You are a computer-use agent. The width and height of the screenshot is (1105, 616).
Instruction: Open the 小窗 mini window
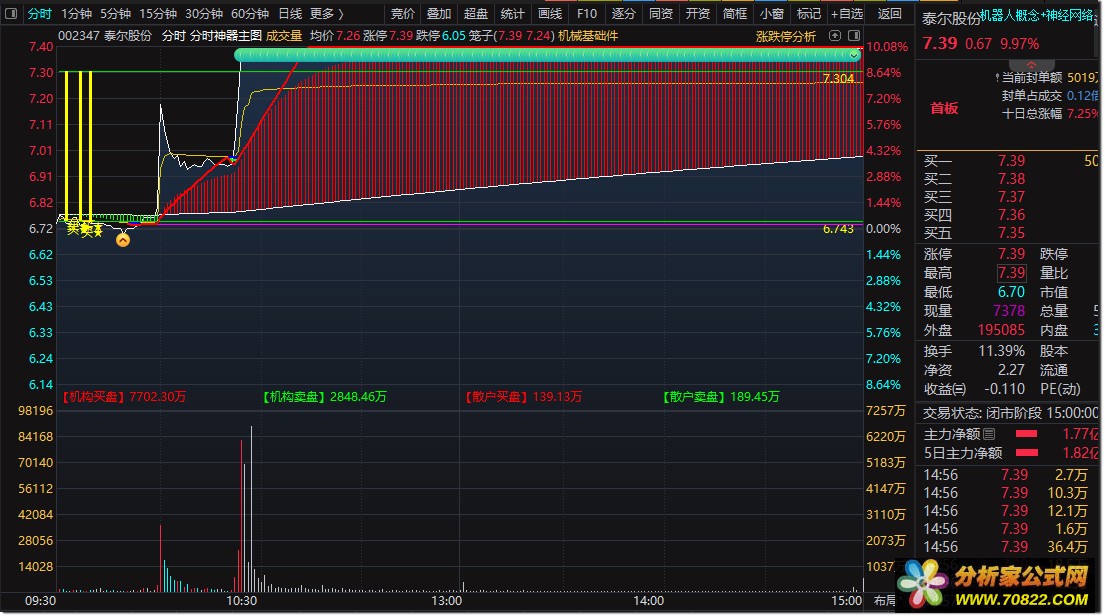click(772, 13)
